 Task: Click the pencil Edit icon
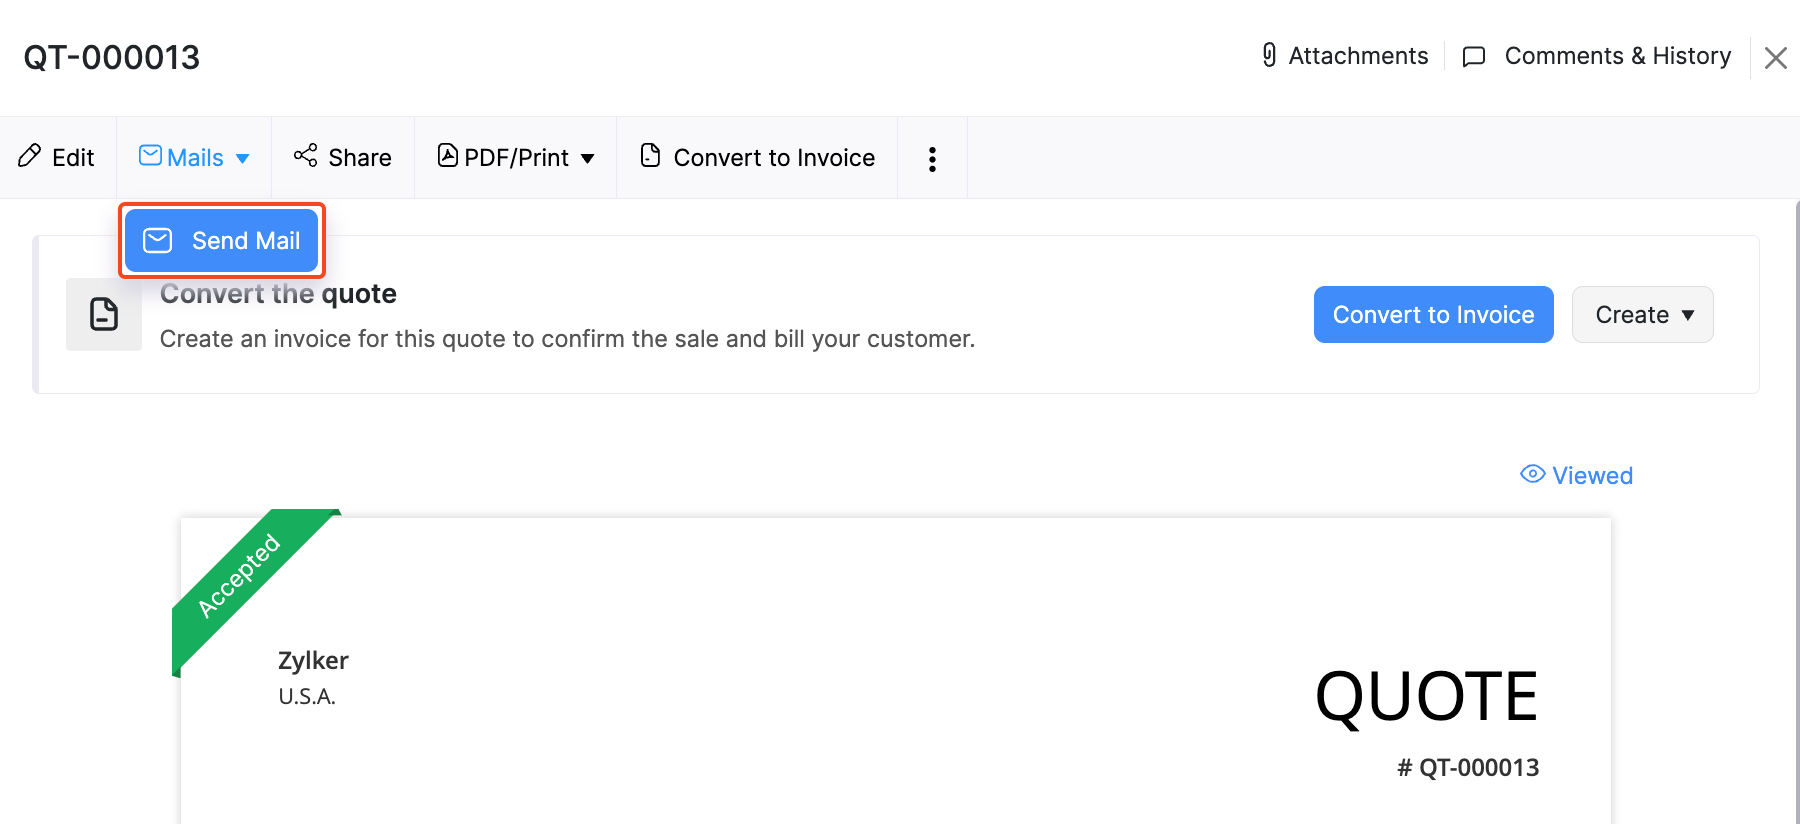point(30,156)
